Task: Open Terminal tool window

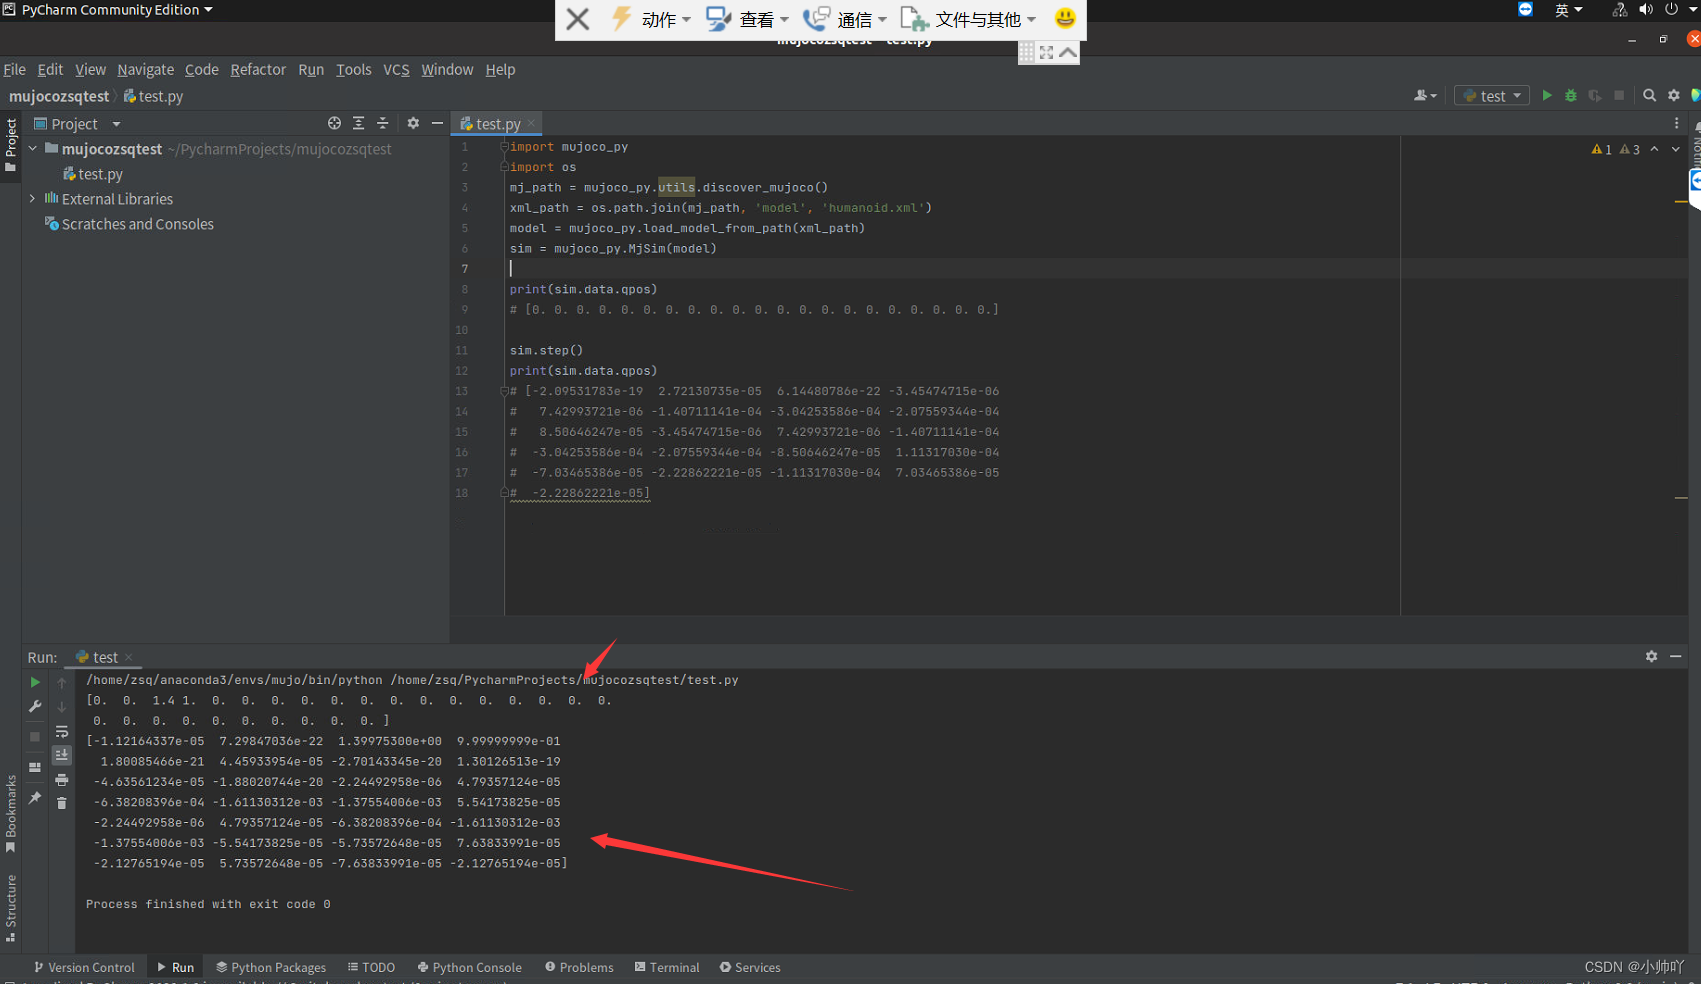Action: pos(667,967)
